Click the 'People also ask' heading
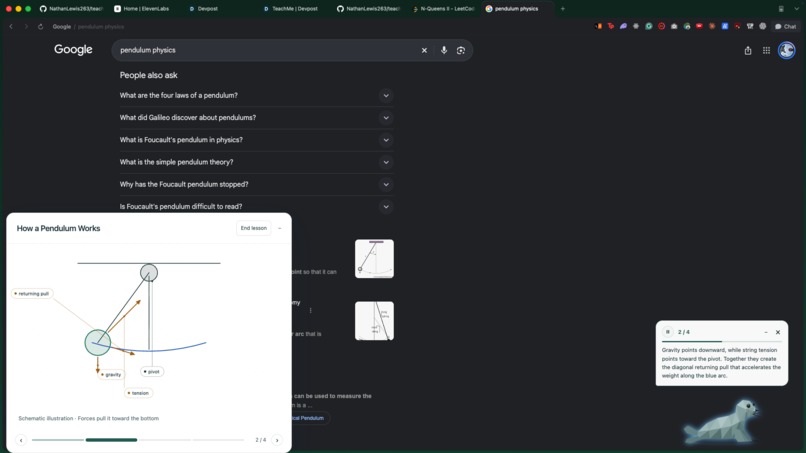Screen dimensions: 806x453 coord(149,75)
